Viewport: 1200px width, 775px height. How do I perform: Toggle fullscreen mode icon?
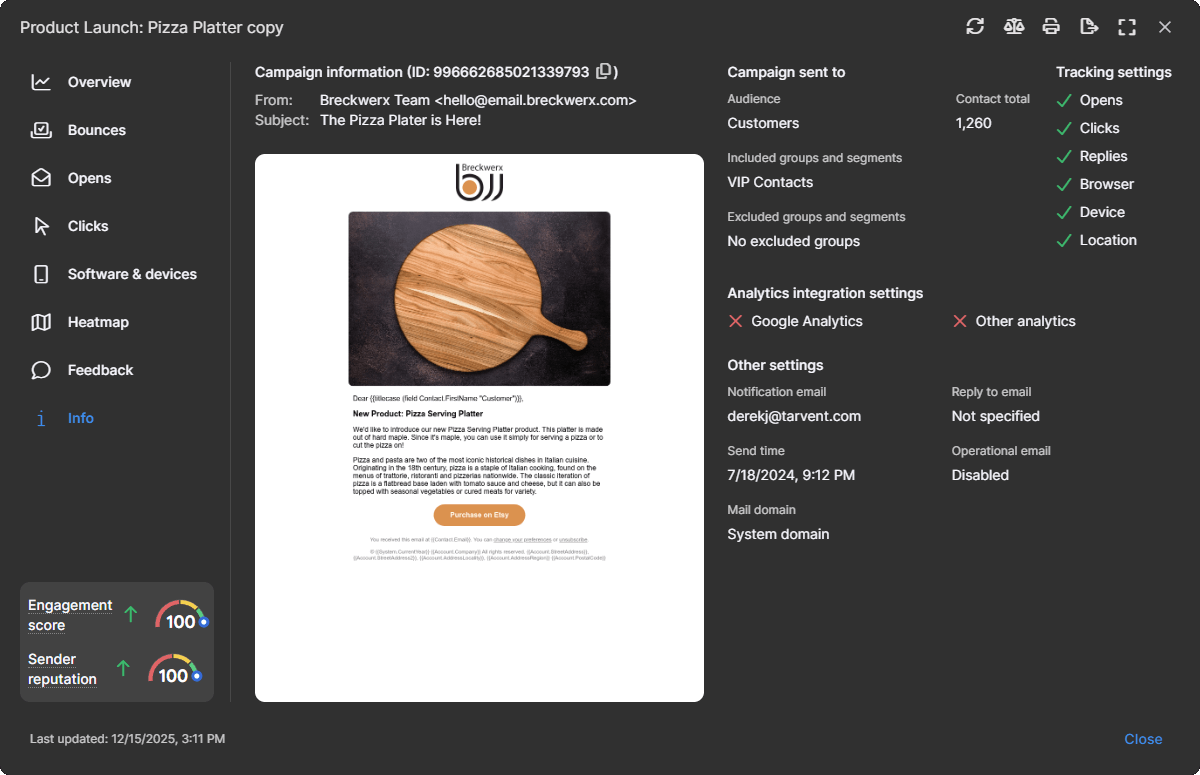tap(1127, 27)
